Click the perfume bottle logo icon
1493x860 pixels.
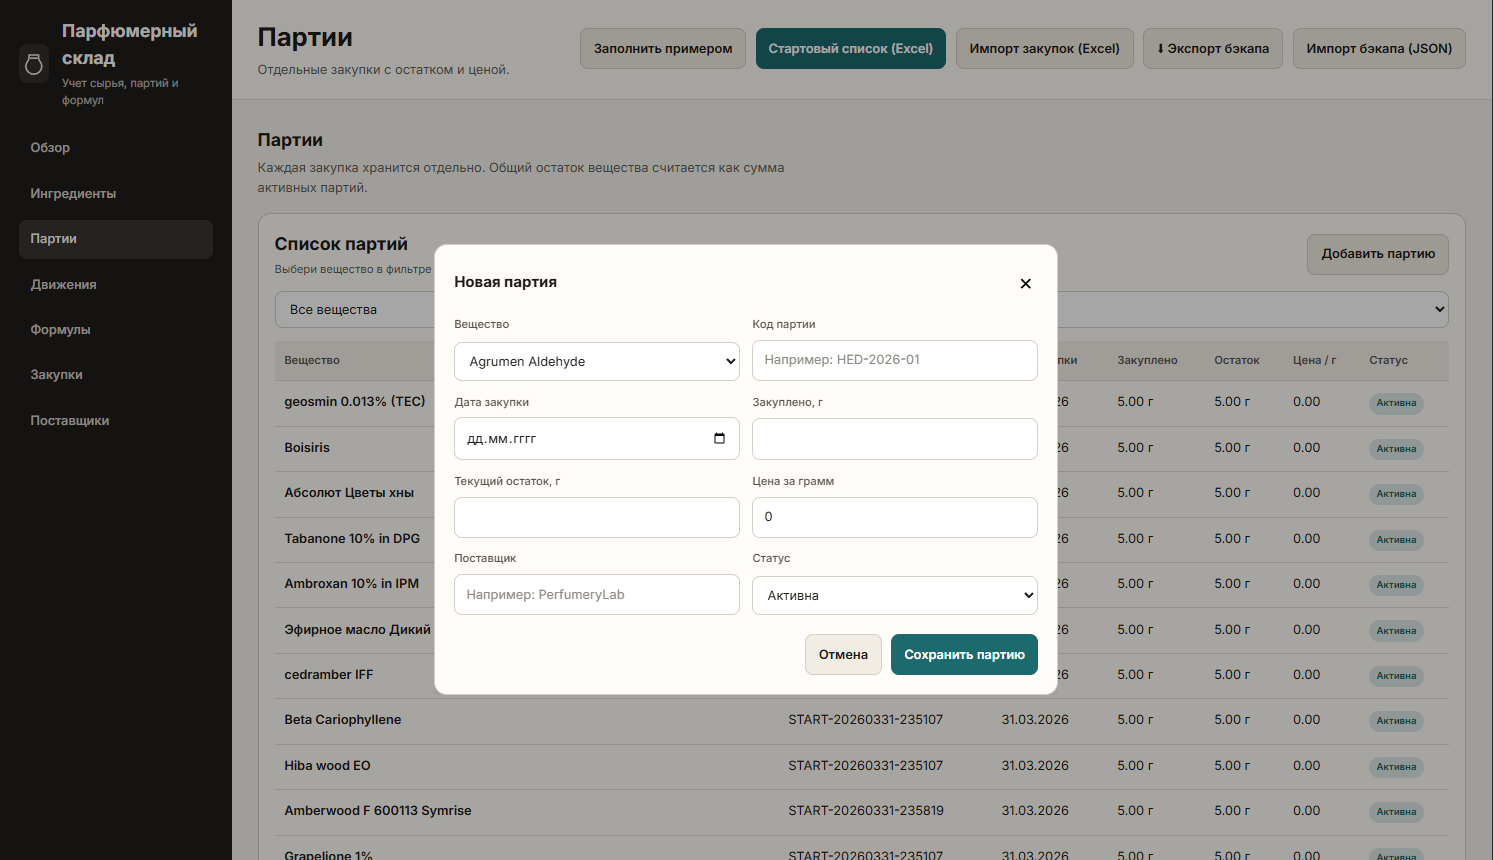pos(34,64)
